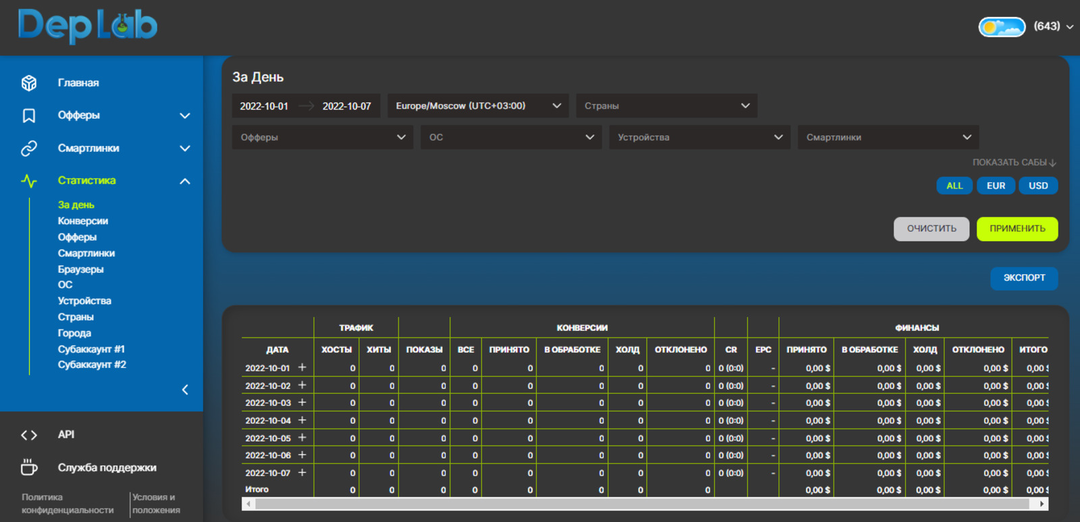Screen dimensions: 1080x522
Task: Switch currency filter to USD
Action: (1038, 186)
